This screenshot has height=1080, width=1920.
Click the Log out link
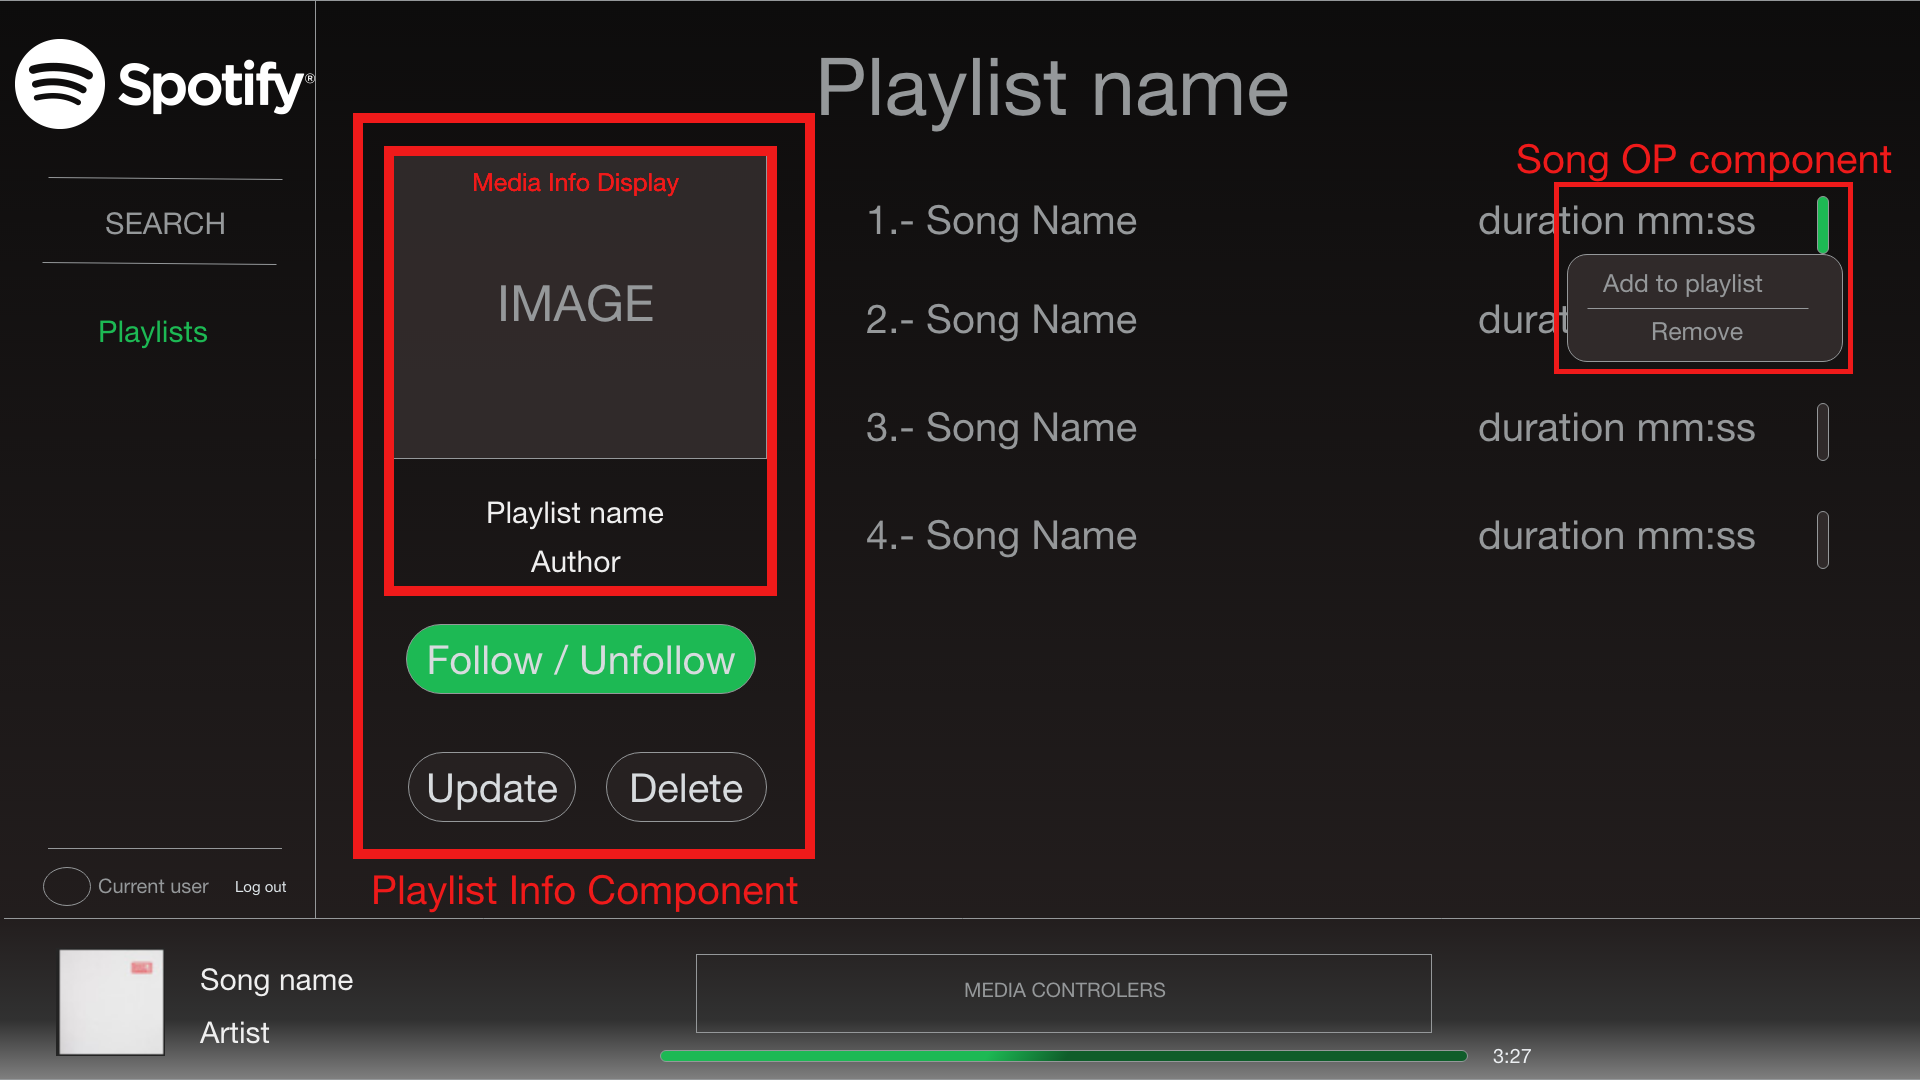pos(260,887)
